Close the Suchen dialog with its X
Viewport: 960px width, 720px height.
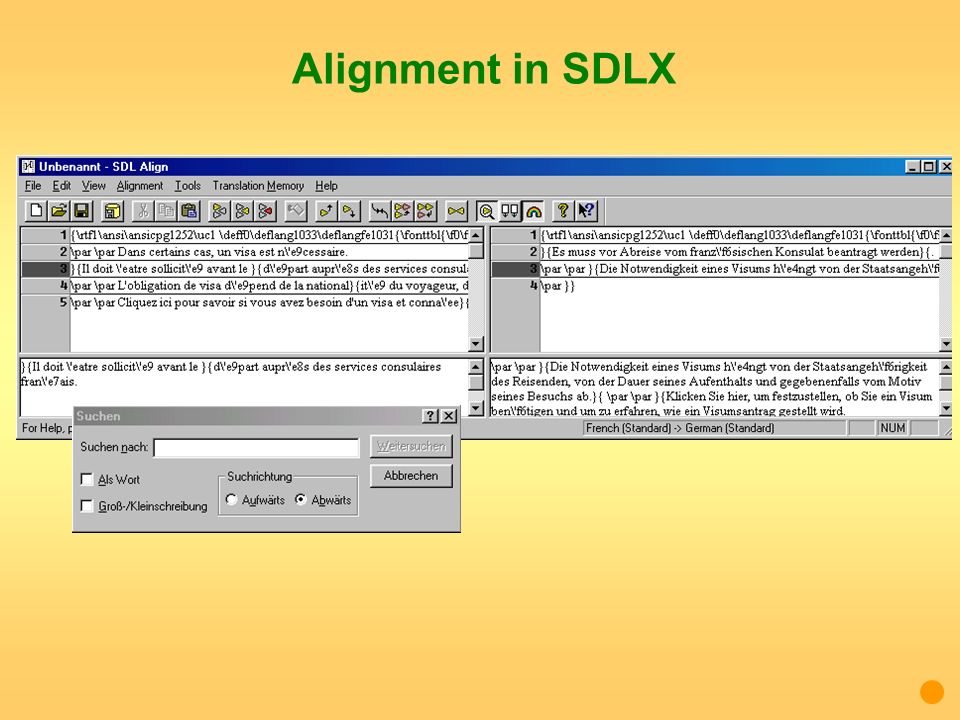449,416
